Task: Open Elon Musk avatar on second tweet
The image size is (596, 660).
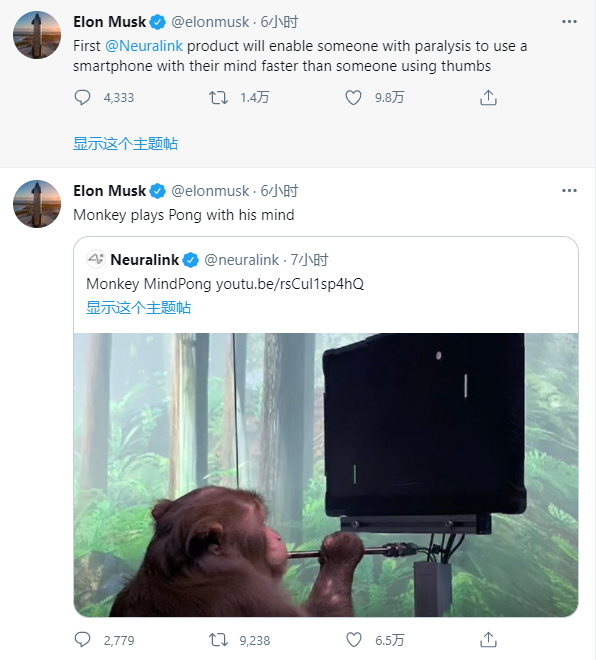Action: (x=37, y=204)
